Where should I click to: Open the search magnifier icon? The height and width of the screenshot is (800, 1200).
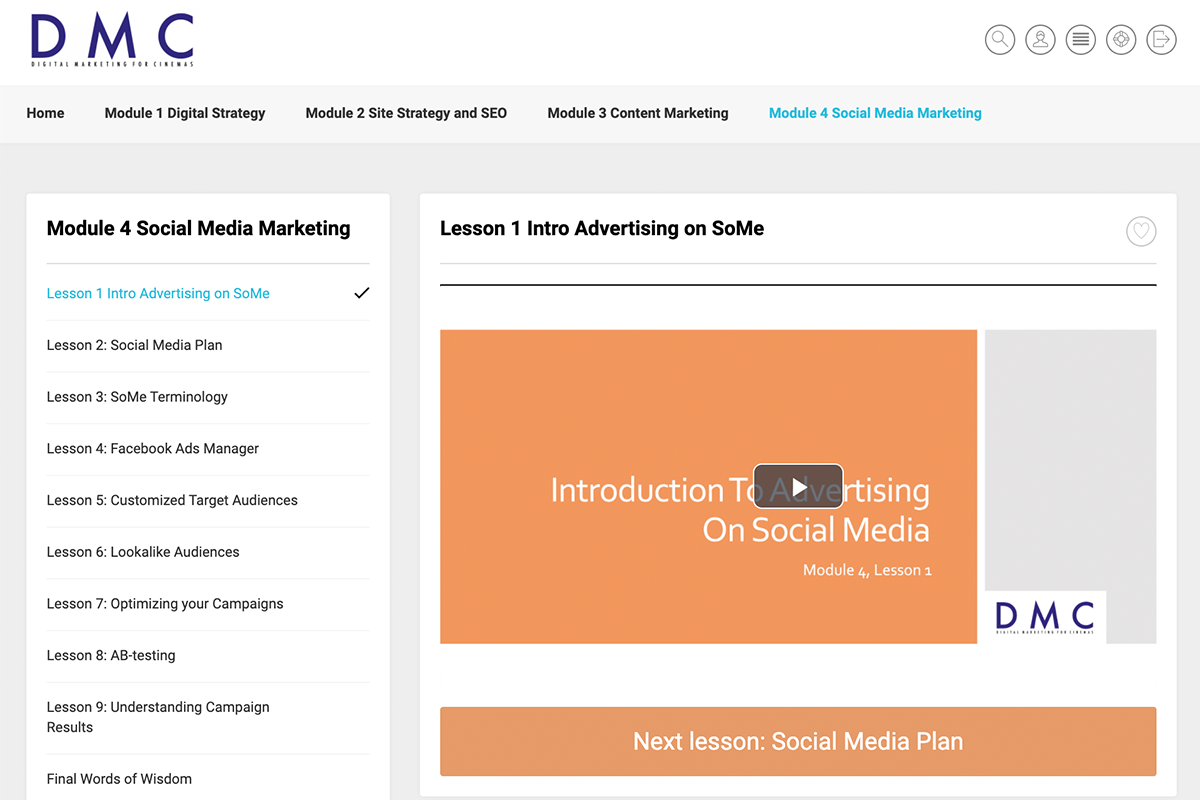pyautogui.click(x=1000, y=40)
